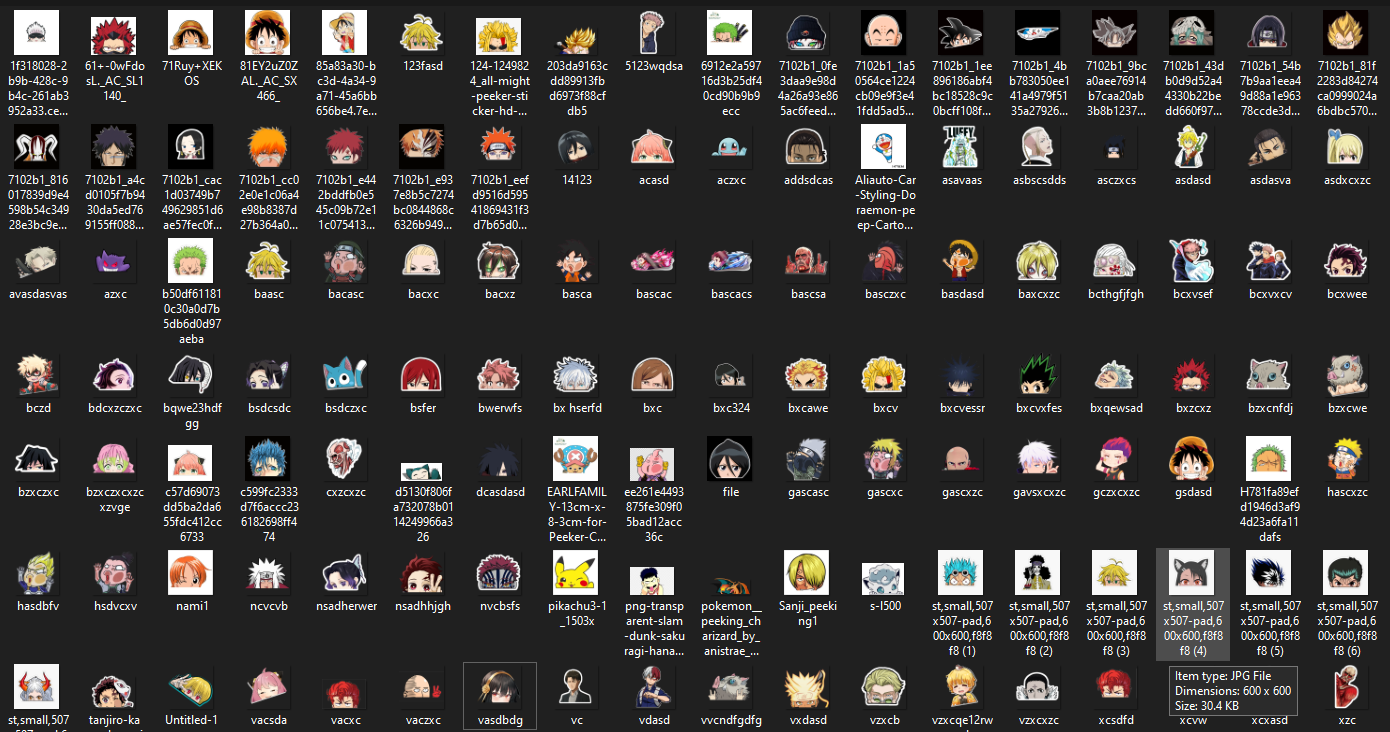Select the file name 'cxzcxzc'
This screenshot has height=732, width=1390.
click(x=346, y=492)
